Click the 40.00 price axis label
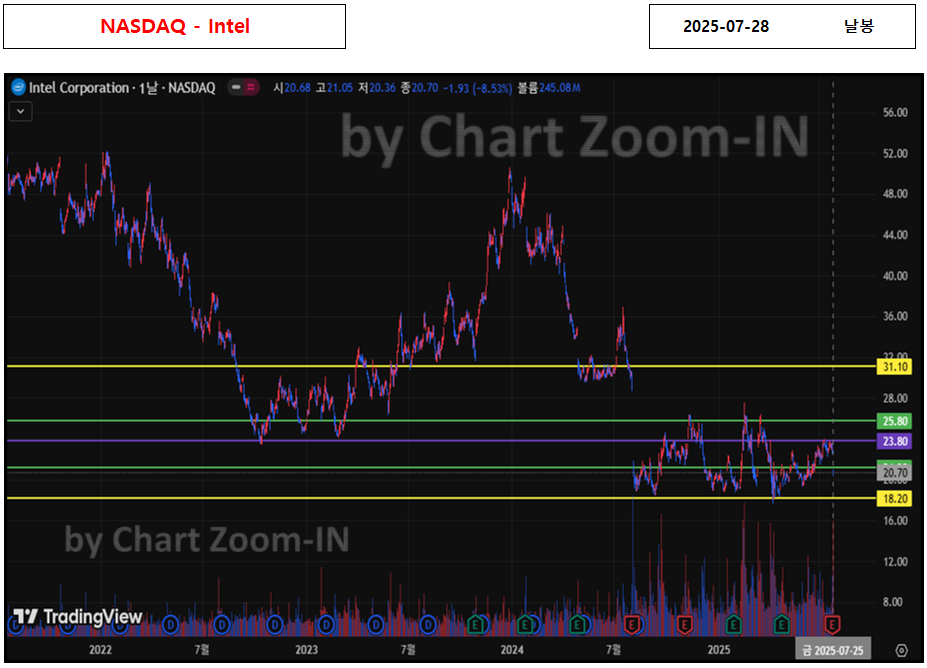Screen dimensions: 927x668 click(895, 276)
